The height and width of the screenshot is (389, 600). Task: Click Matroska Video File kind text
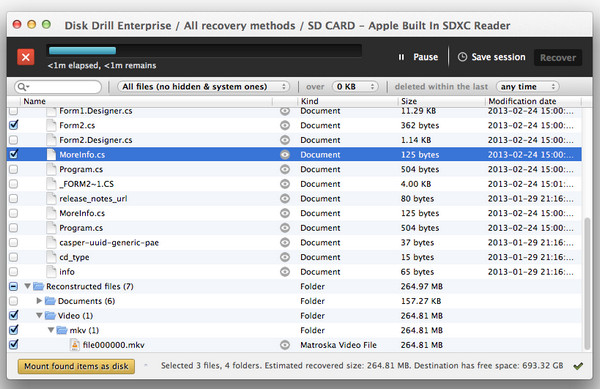click(338, 345)
